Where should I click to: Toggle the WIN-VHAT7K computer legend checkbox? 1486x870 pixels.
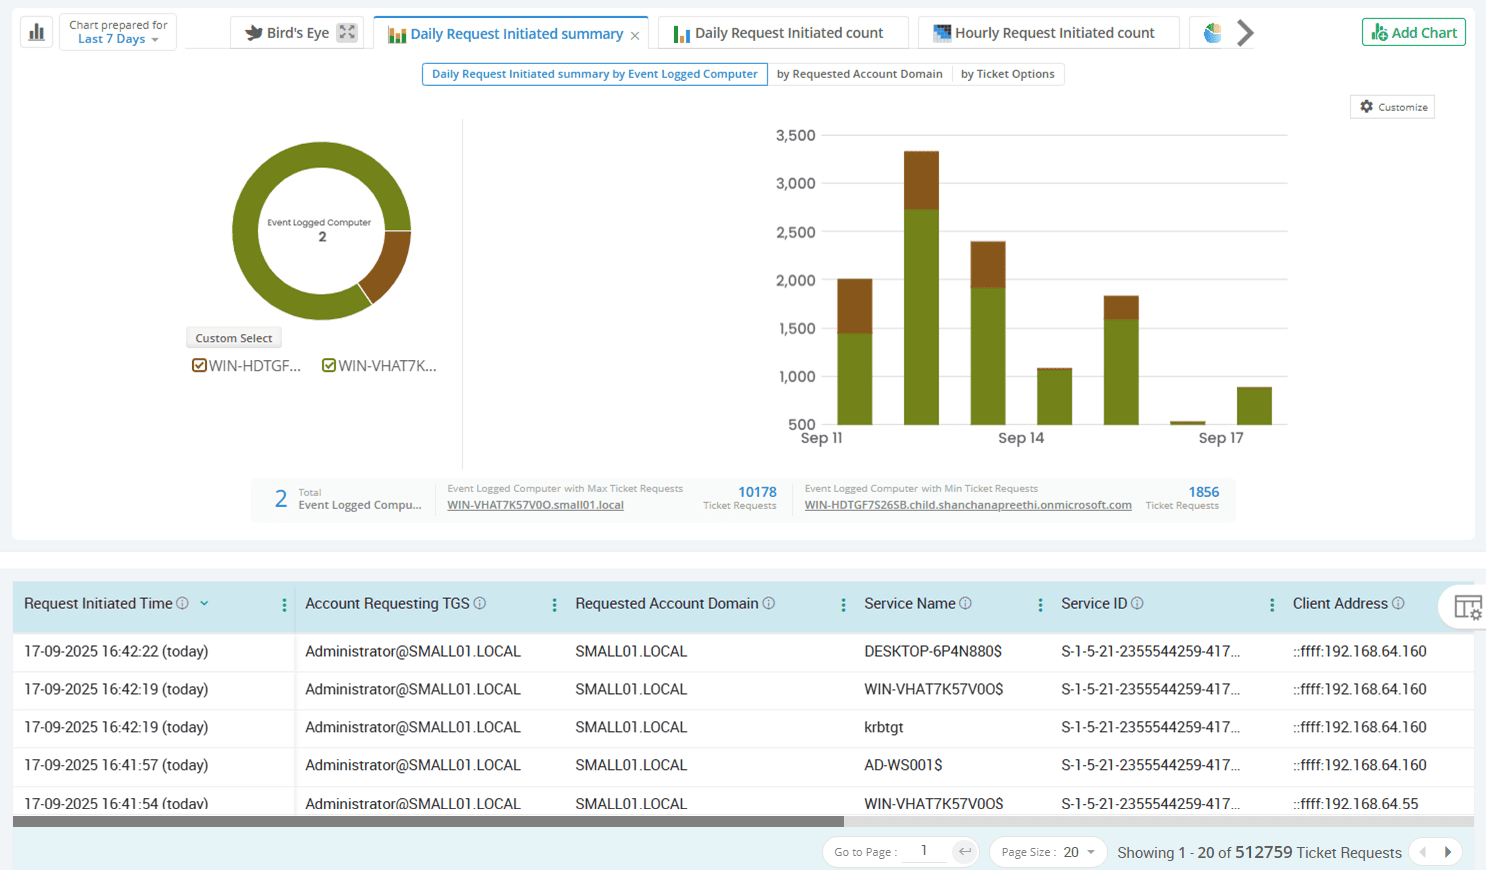[329, 366]
